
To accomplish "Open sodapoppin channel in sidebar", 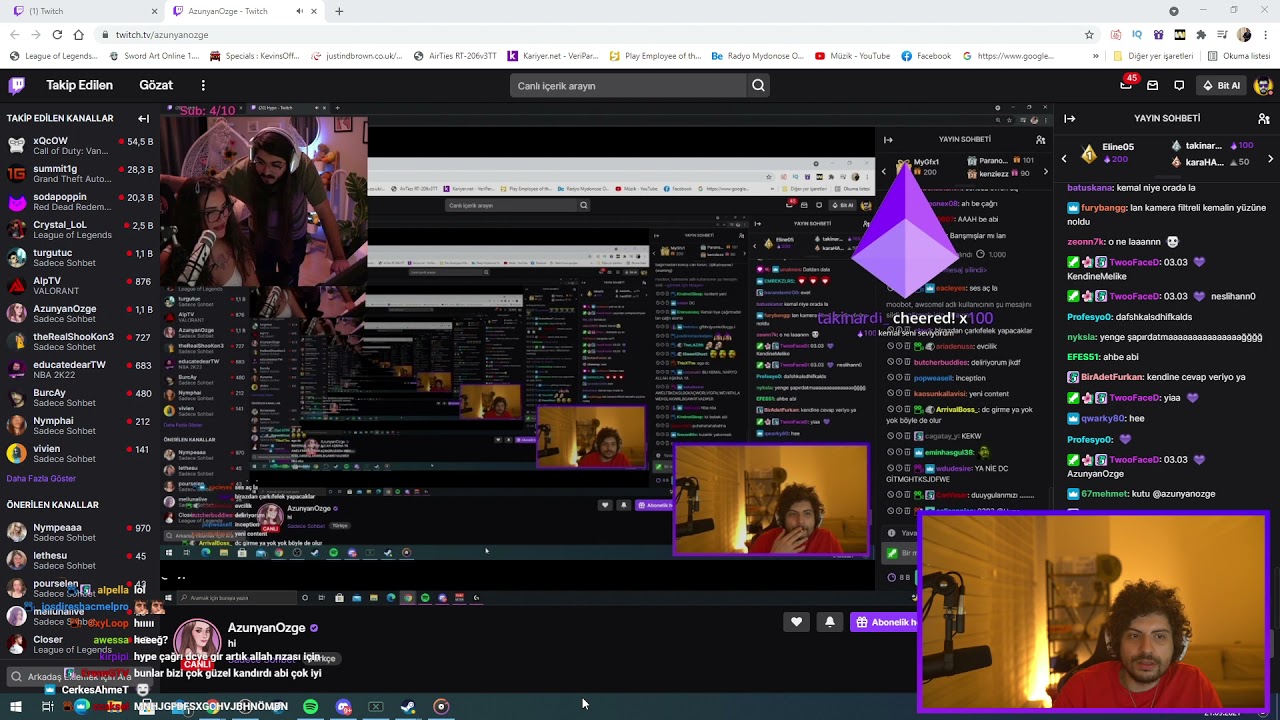I will 80,202.
